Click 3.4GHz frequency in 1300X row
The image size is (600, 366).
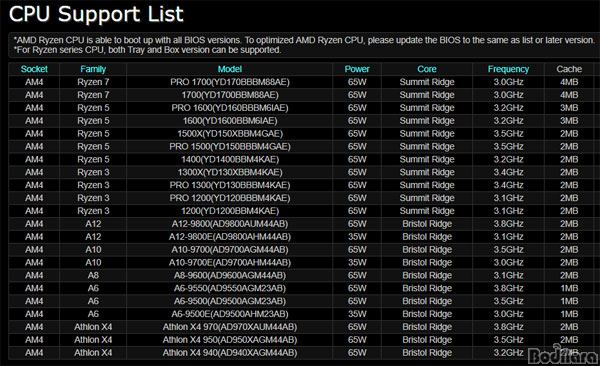pyautogui.click(x=508, y=172)
